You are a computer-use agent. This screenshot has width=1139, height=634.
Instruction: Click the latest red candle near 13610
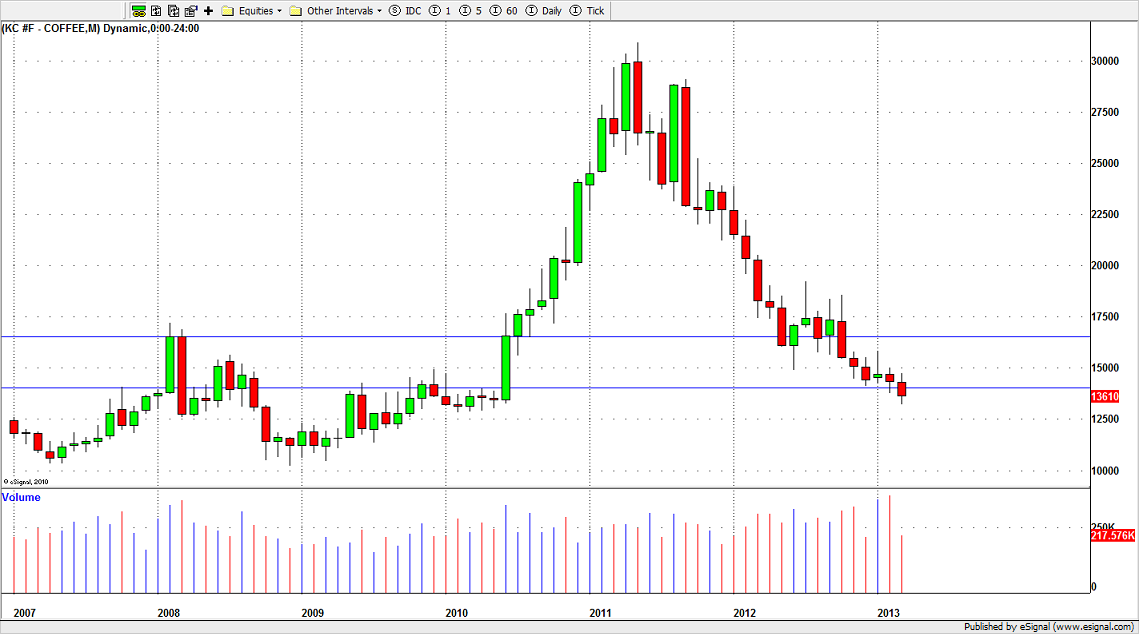tap(901, 389)
